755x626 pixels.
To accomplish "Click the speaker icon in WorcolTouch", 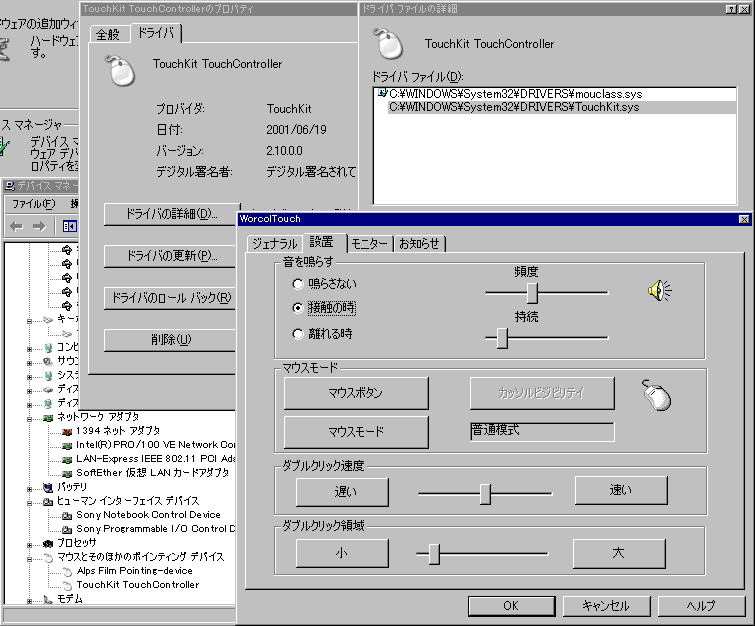I will point(659,290).
